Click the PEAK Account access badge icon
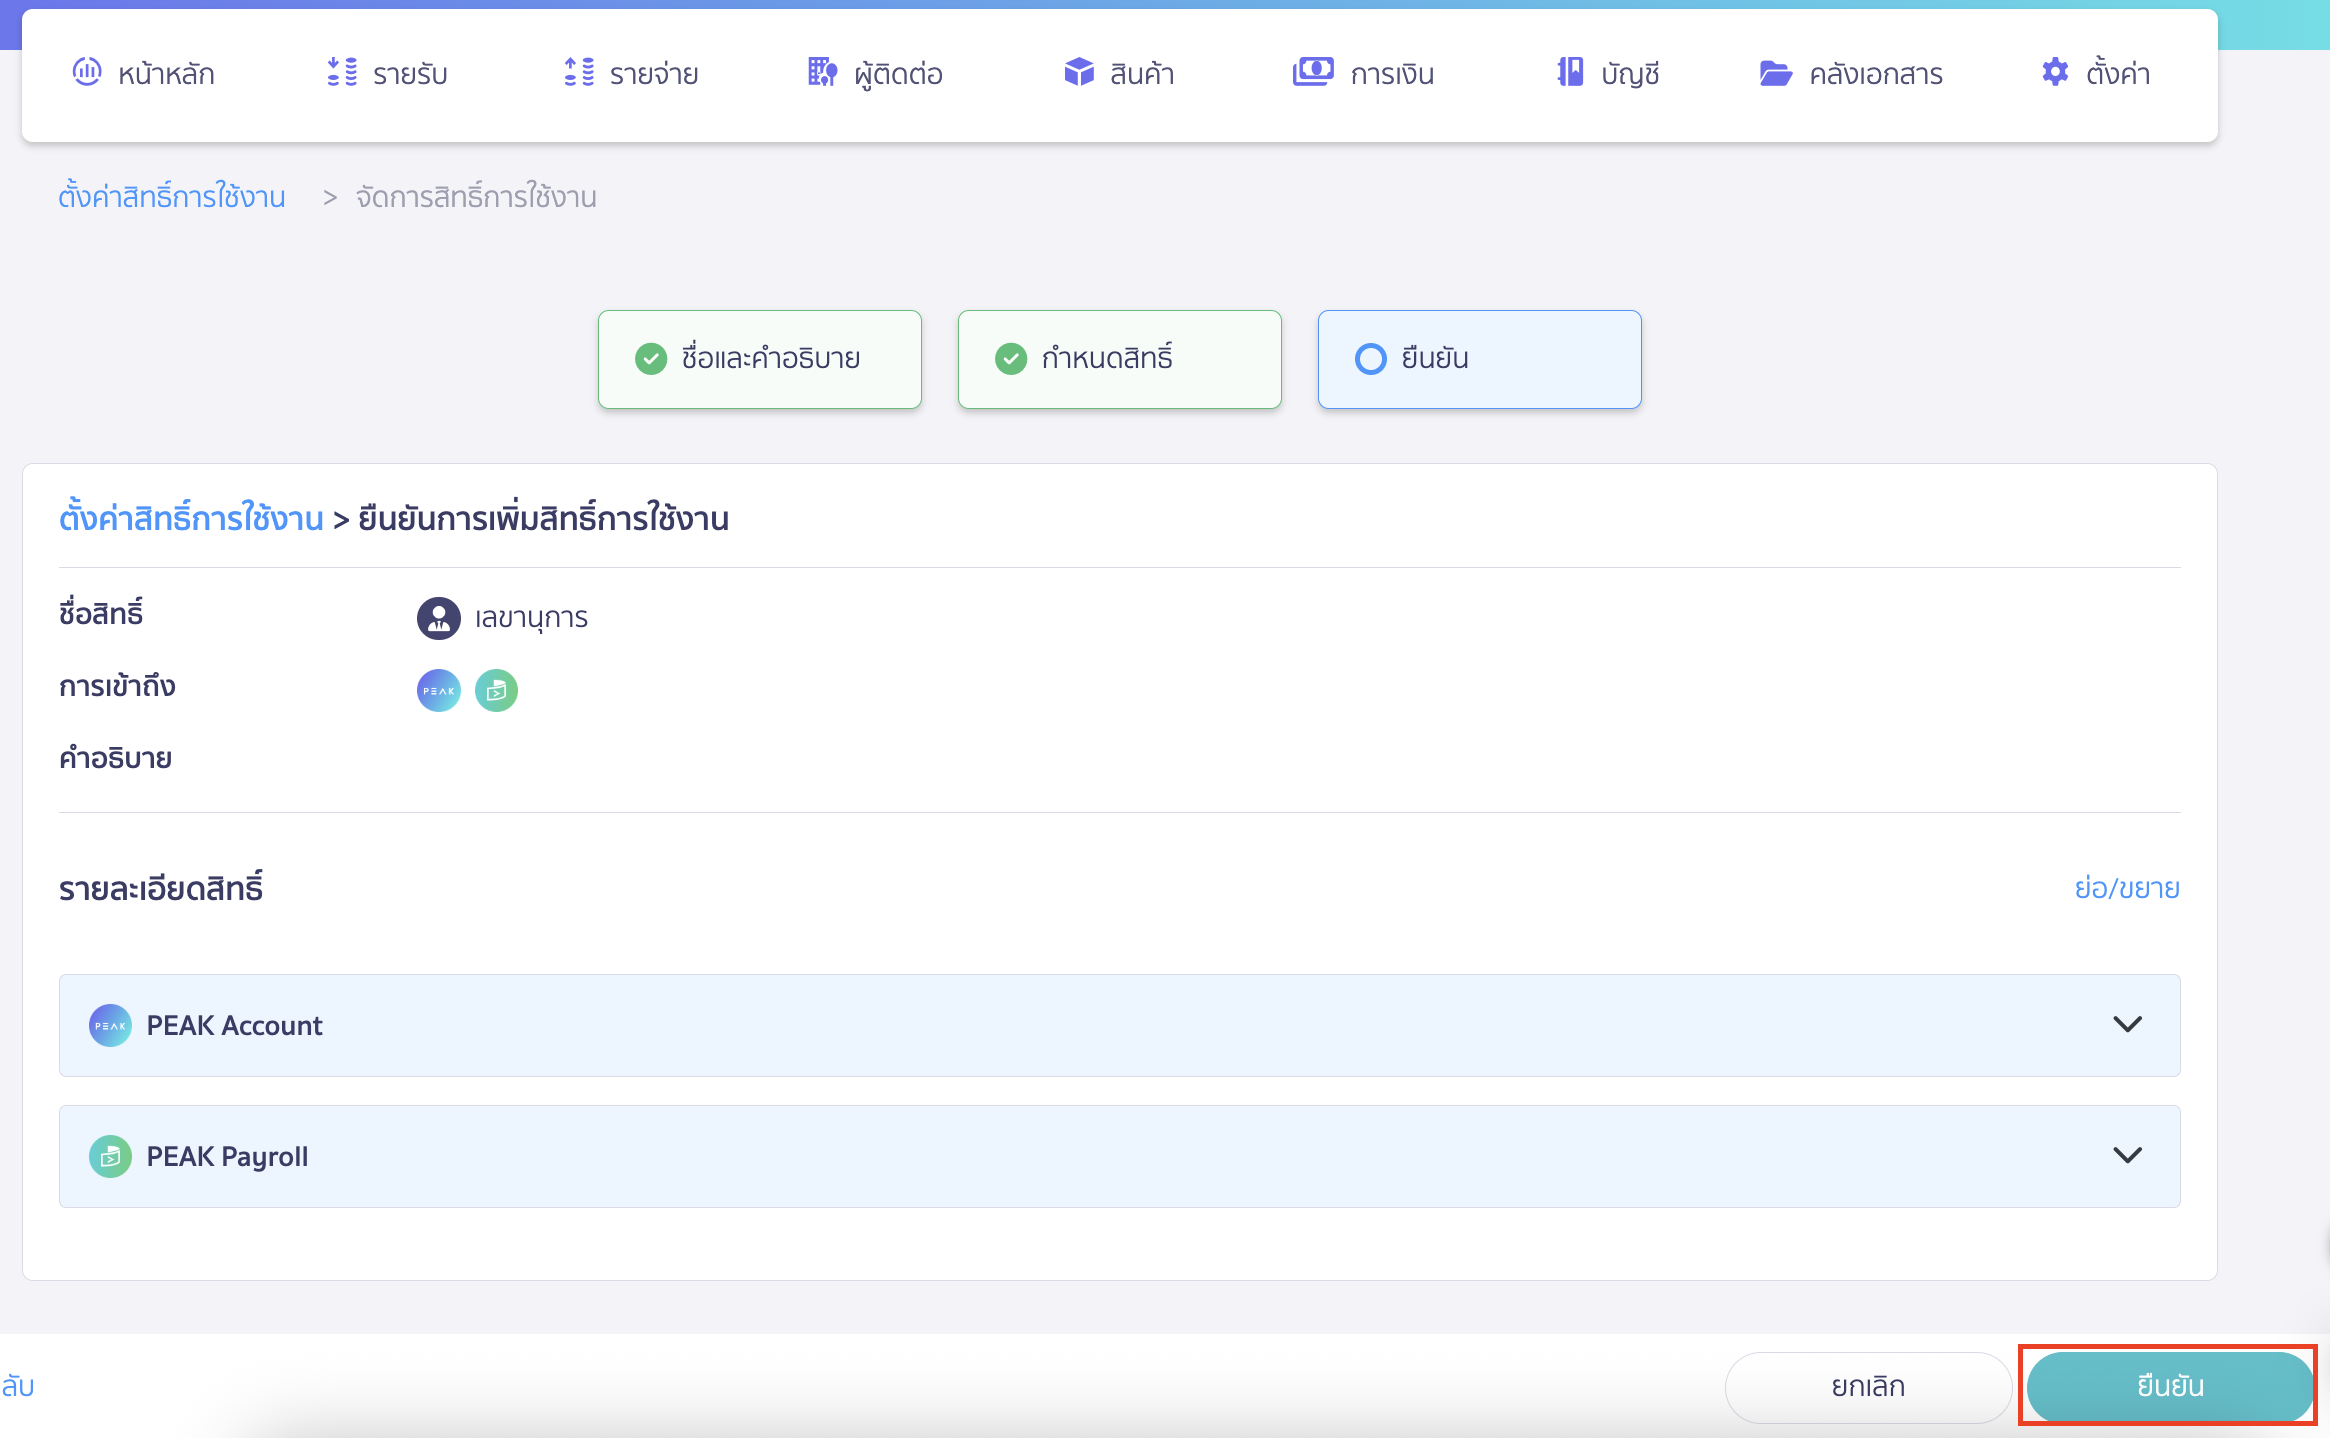The width and height of the screenshot is (2330, 1438). point(438,690)
